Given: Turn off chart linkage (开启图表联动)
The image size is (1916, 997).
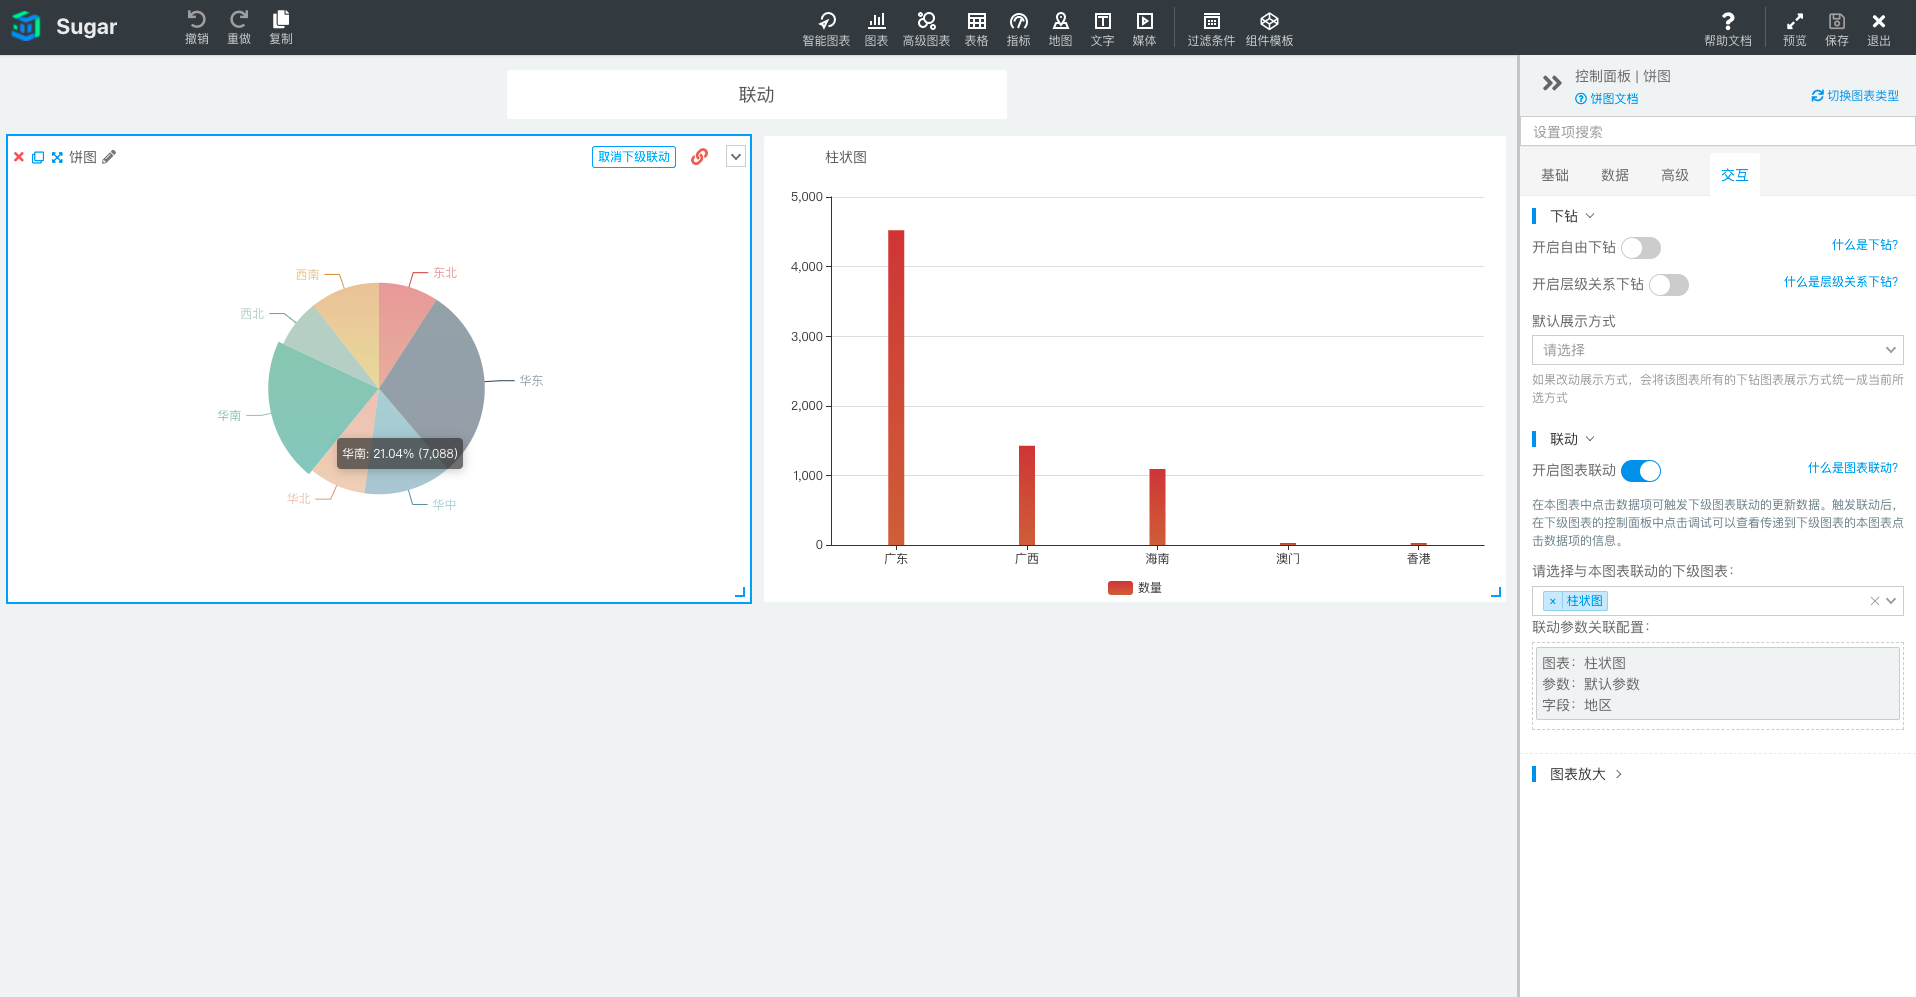Looking at the screenshot, I should (x=1641, y=471).
